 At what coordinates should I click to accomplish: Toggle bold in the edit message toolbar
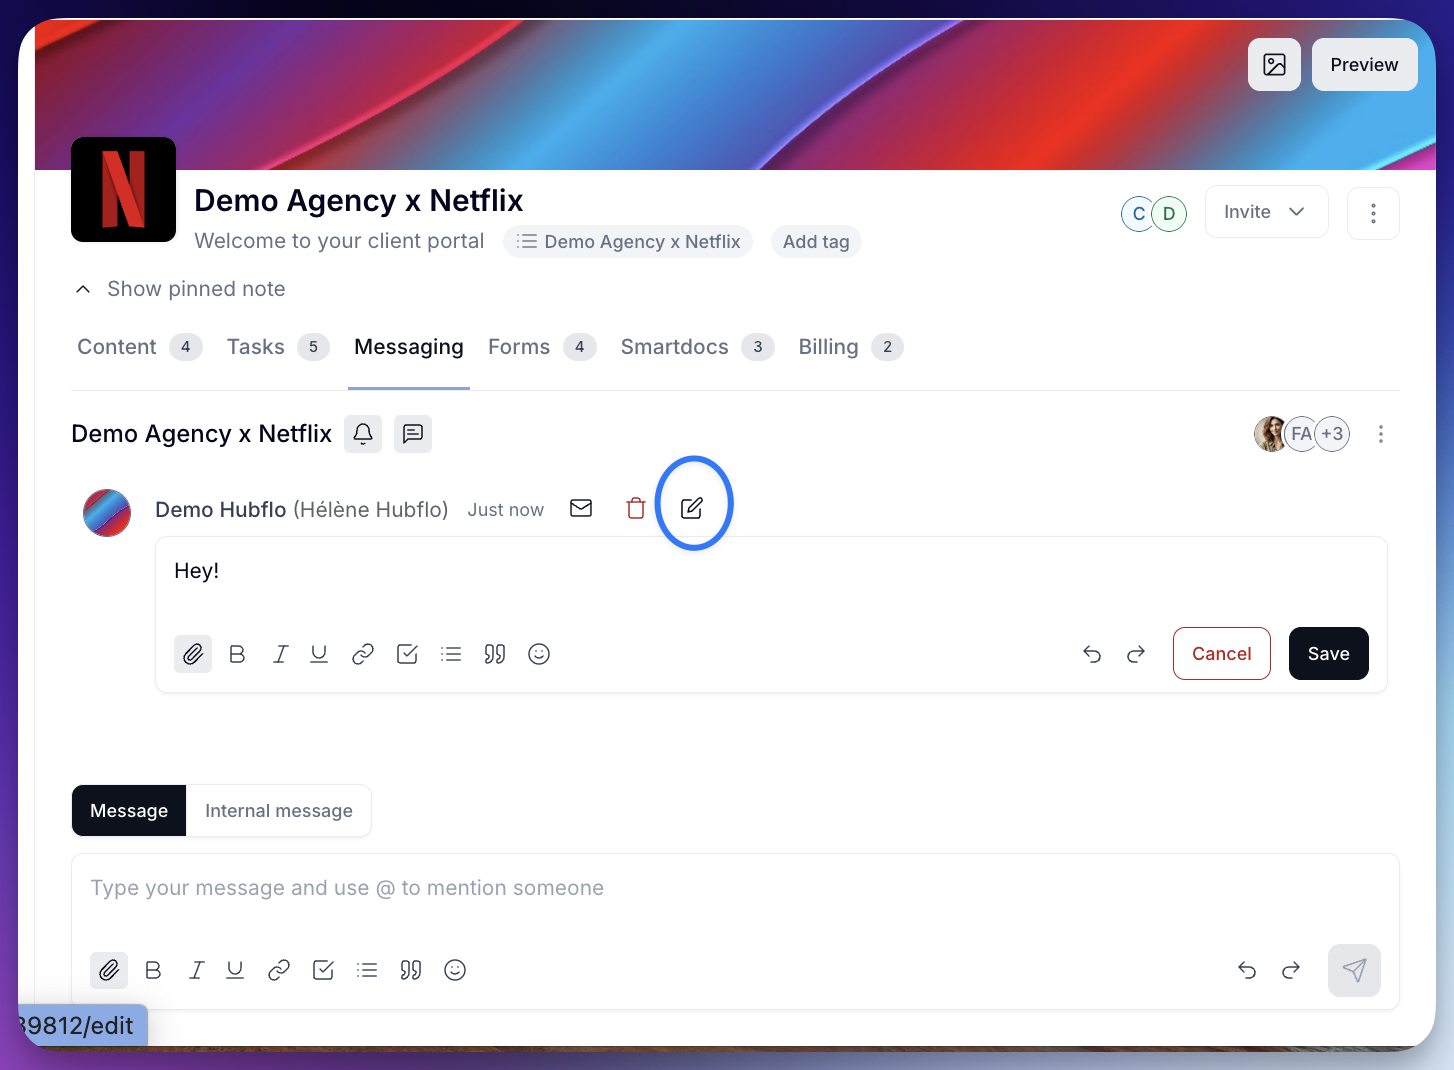pyautogui.click(x=237, y=654)
